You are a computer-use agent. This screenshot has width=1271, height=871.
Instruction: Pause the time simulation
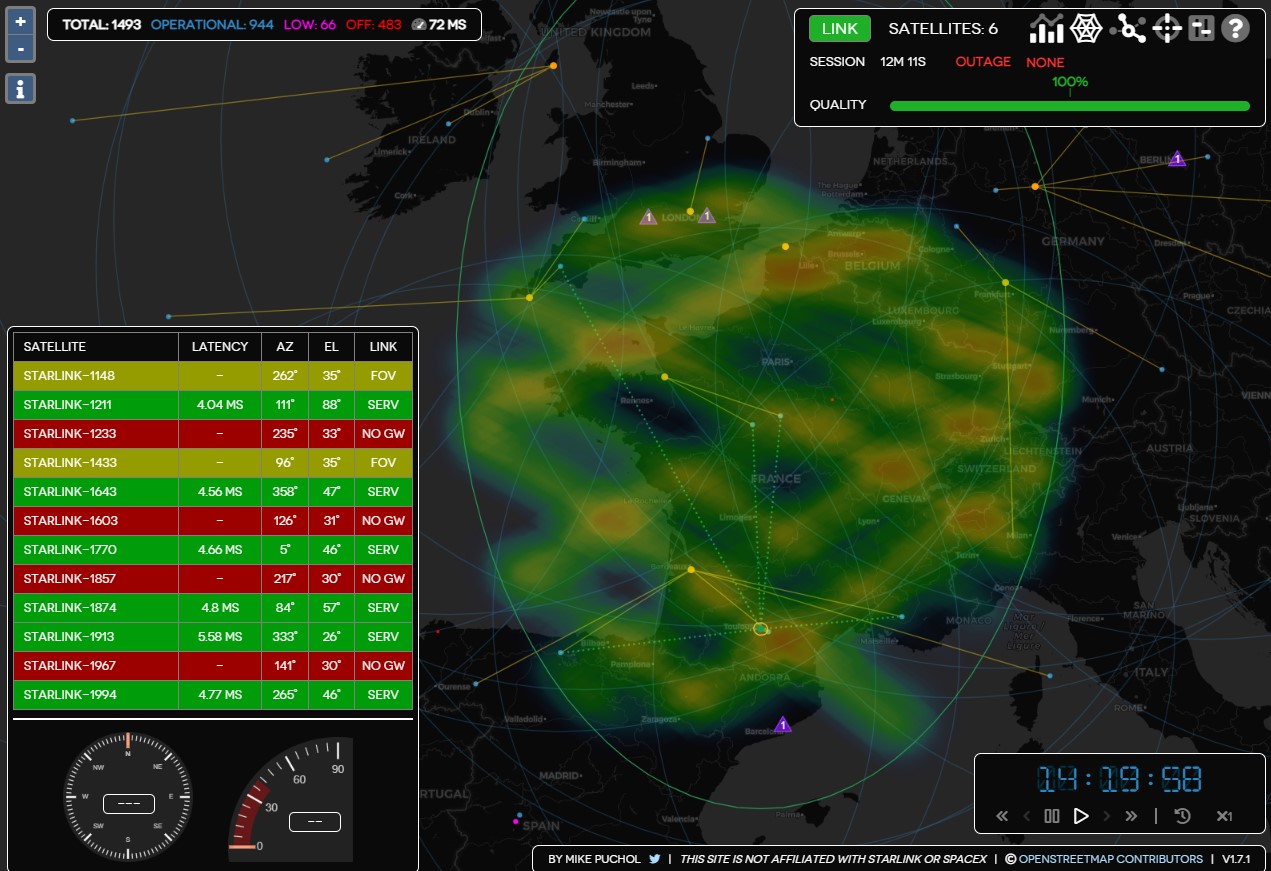pos(1051,816)
